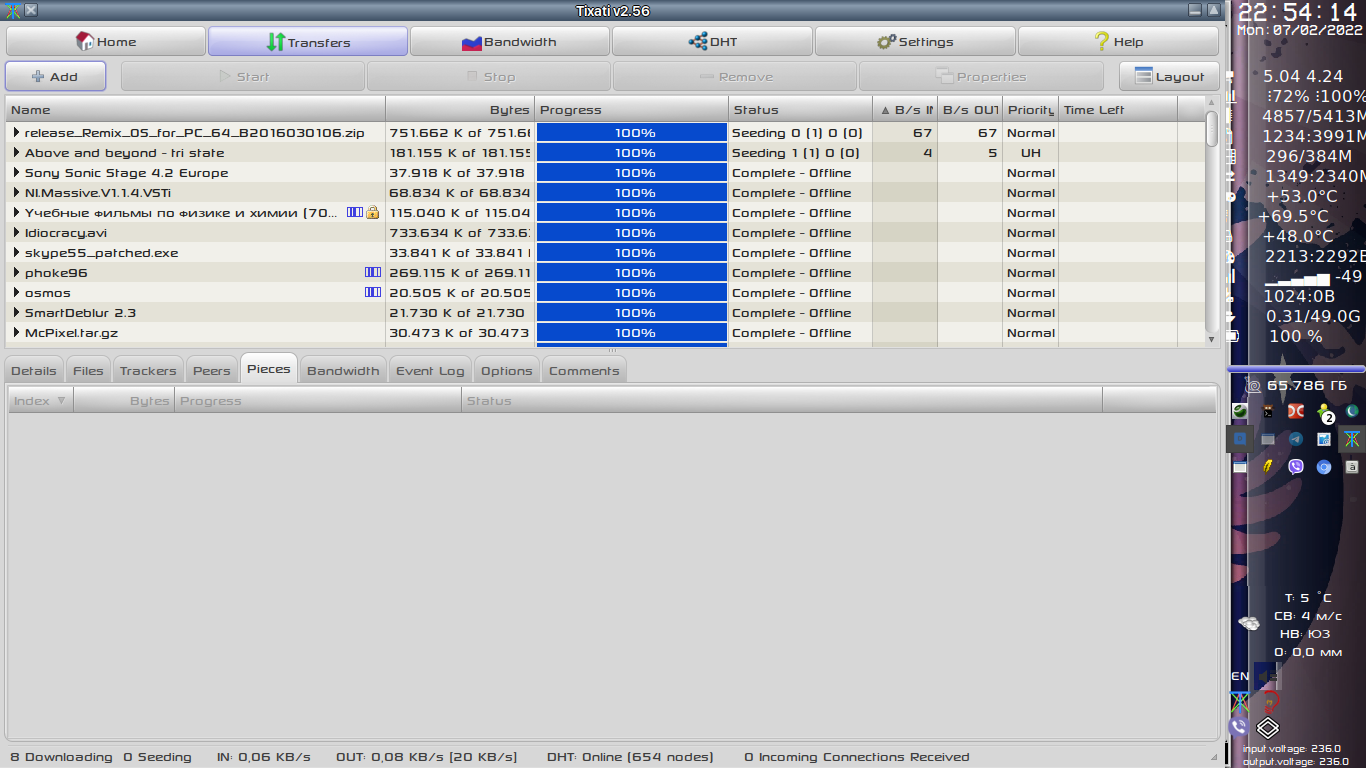Viewport: 1366px width, 768px height.
Task: Click the 'Seeding 0 (1) 0 (0)' status cell
Action: coord(796,132)
